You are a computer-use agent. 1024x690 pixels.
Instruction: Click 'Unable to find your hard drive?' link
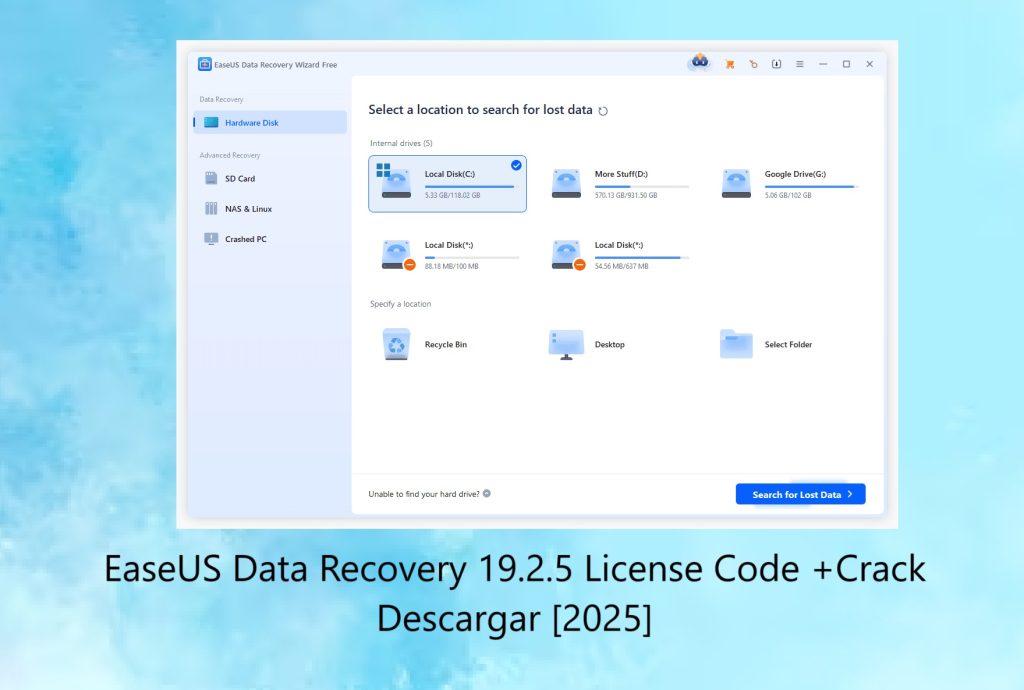click(x=424, y=494)
